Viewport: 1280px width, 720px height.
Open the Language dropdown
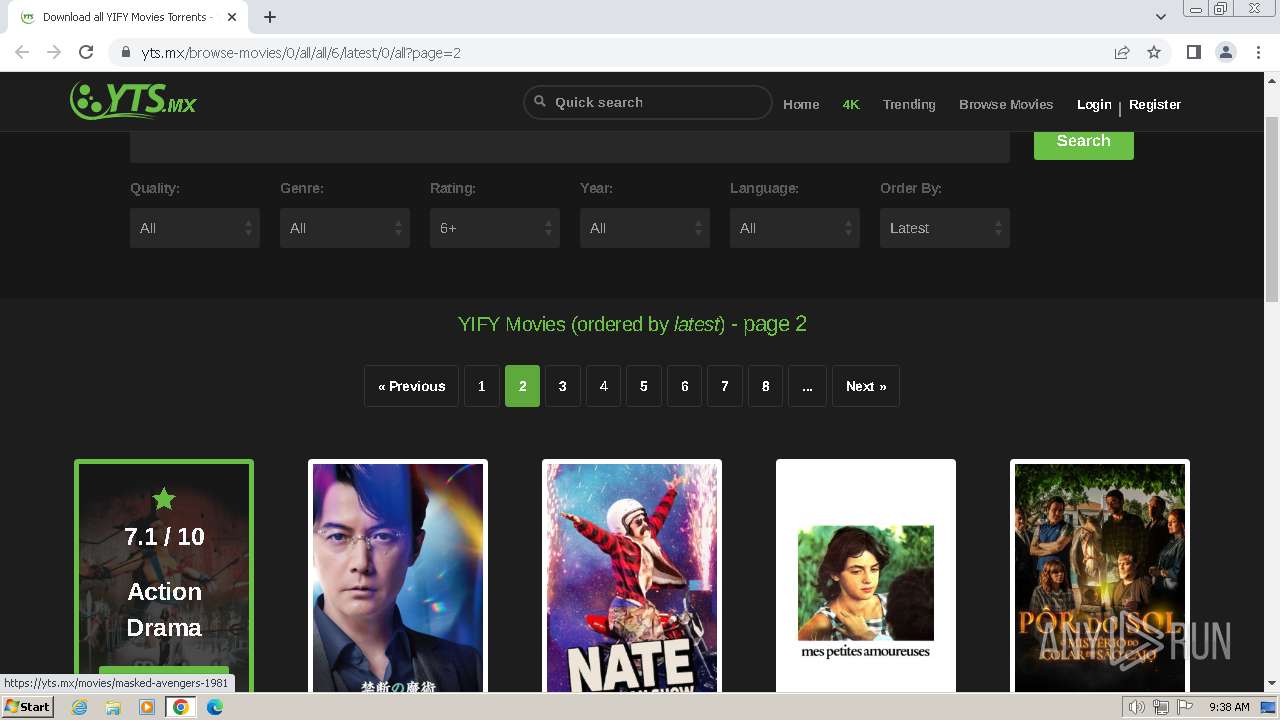(x=795, y=228)
